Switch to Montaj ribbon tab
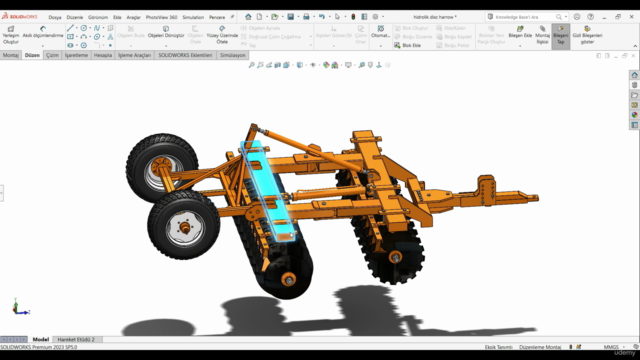 [x=11, y=55]
